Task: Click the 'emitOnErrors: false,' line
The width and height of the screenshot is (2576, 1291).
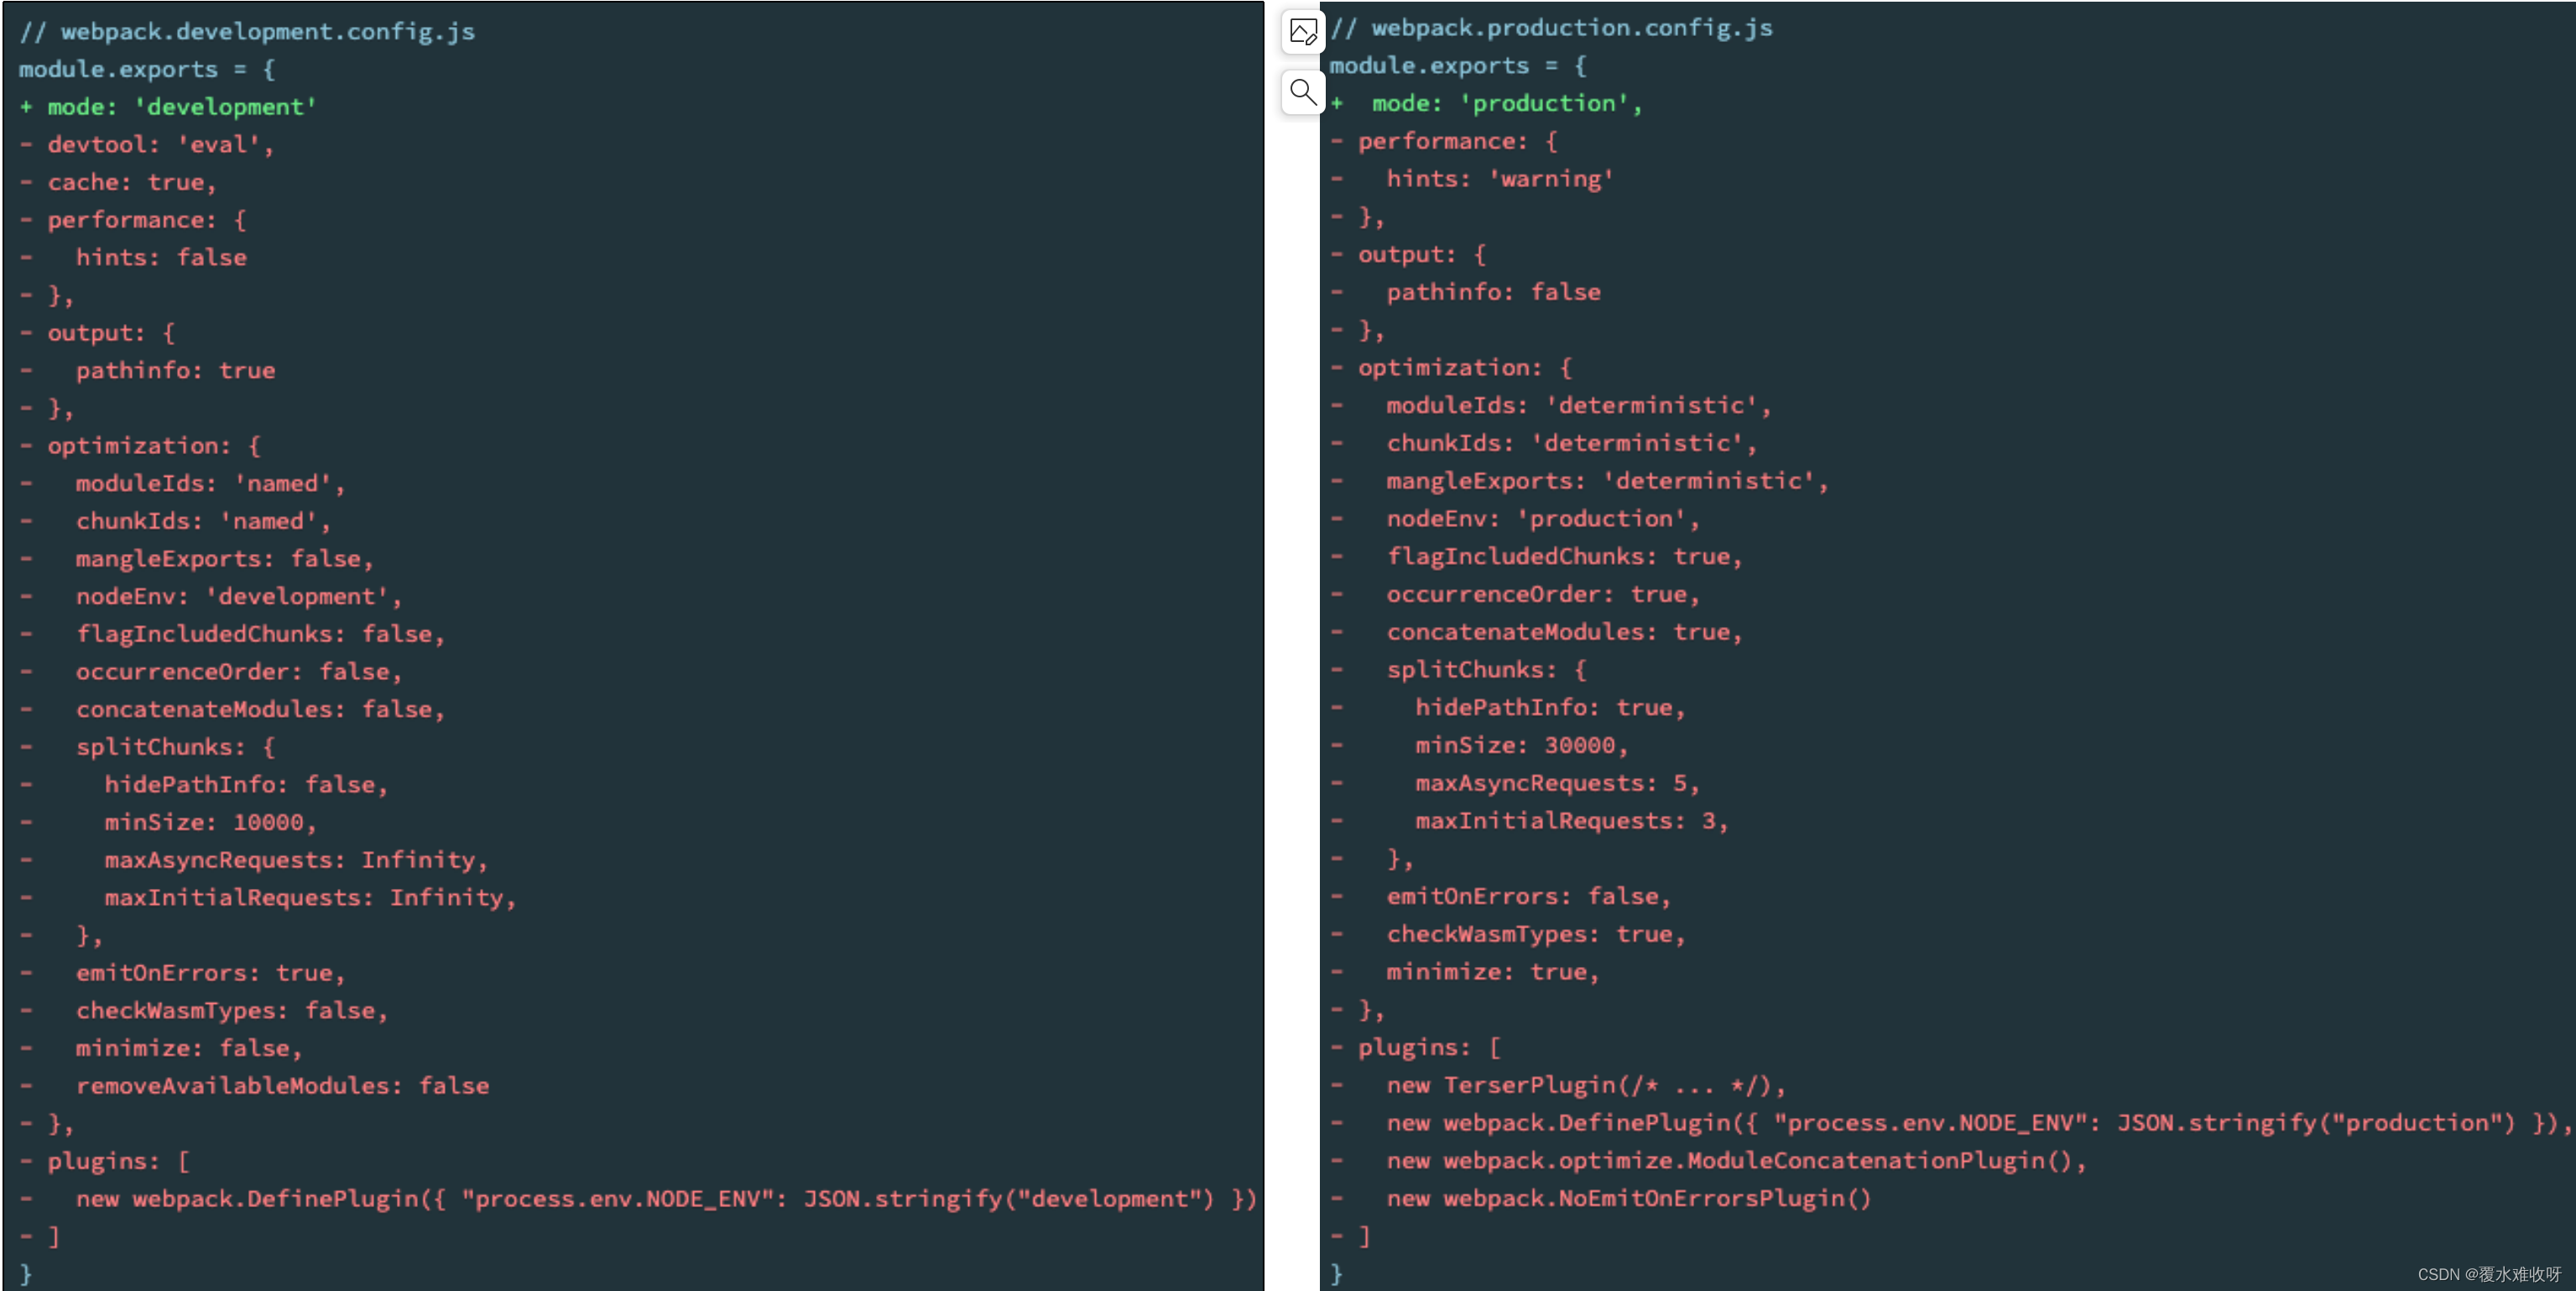Action: coord(1528,897)
